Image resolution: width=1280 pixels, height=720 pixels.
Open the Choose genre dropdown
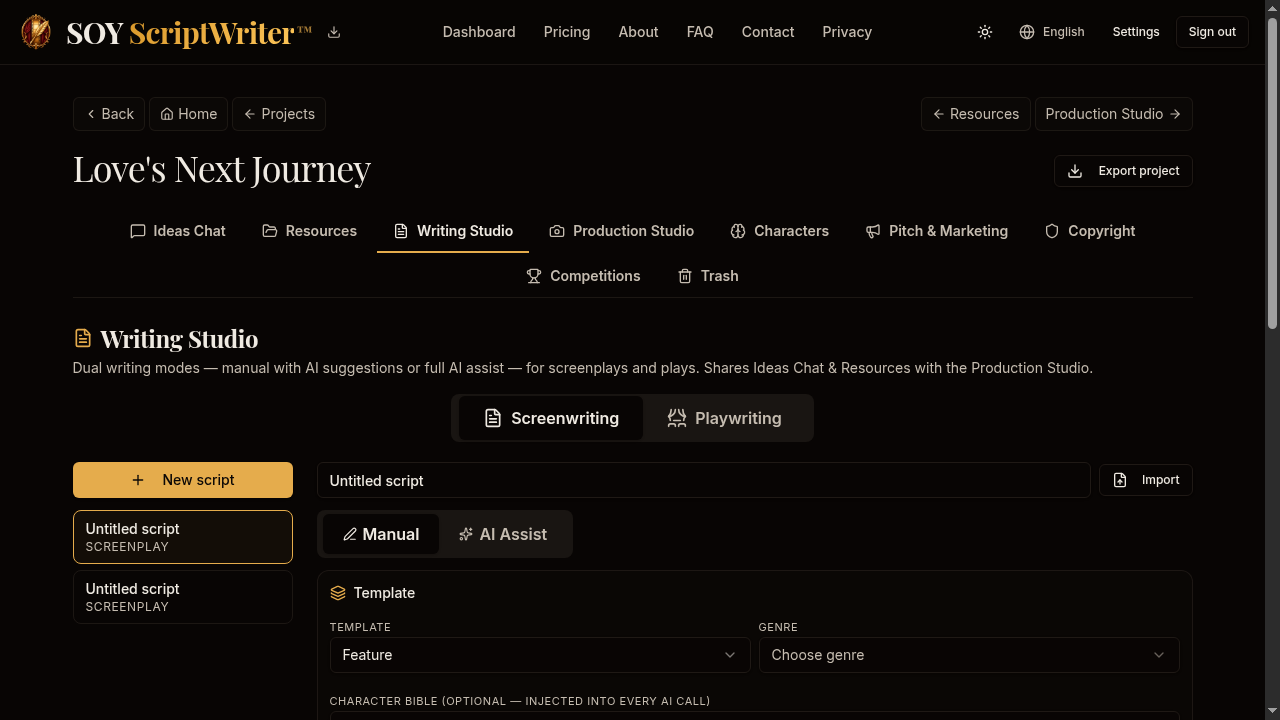(x=969, y=655)
